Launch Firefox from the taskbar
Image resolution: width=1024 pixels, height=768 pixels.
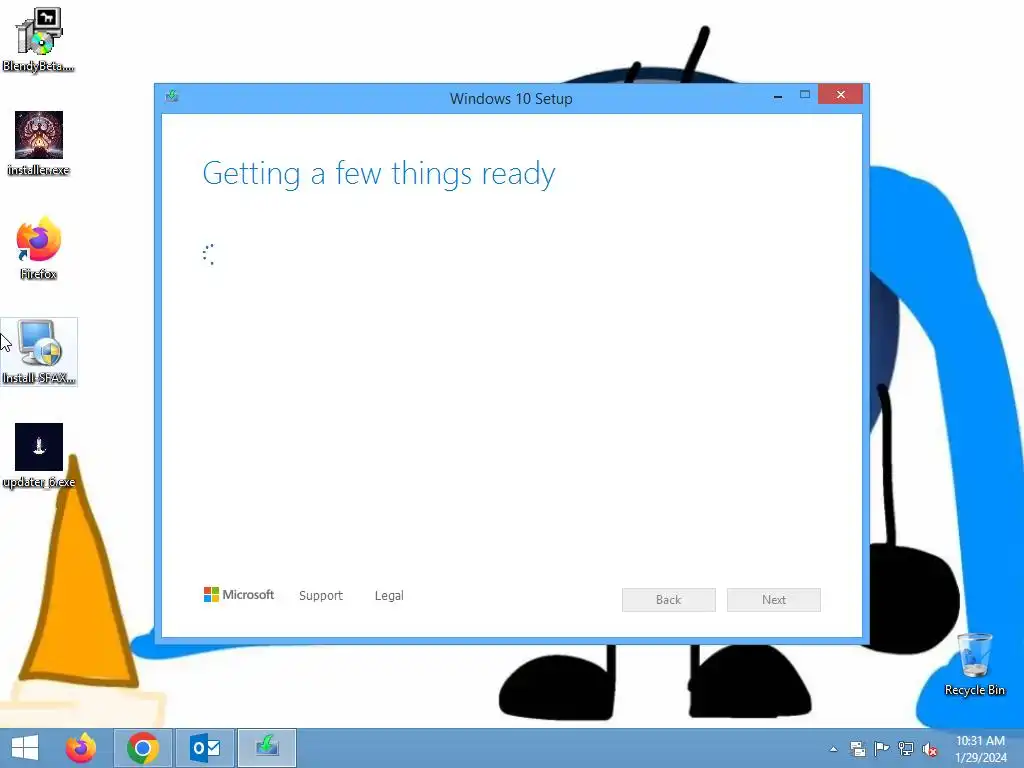pyautogui.click(x=81, y=748)
